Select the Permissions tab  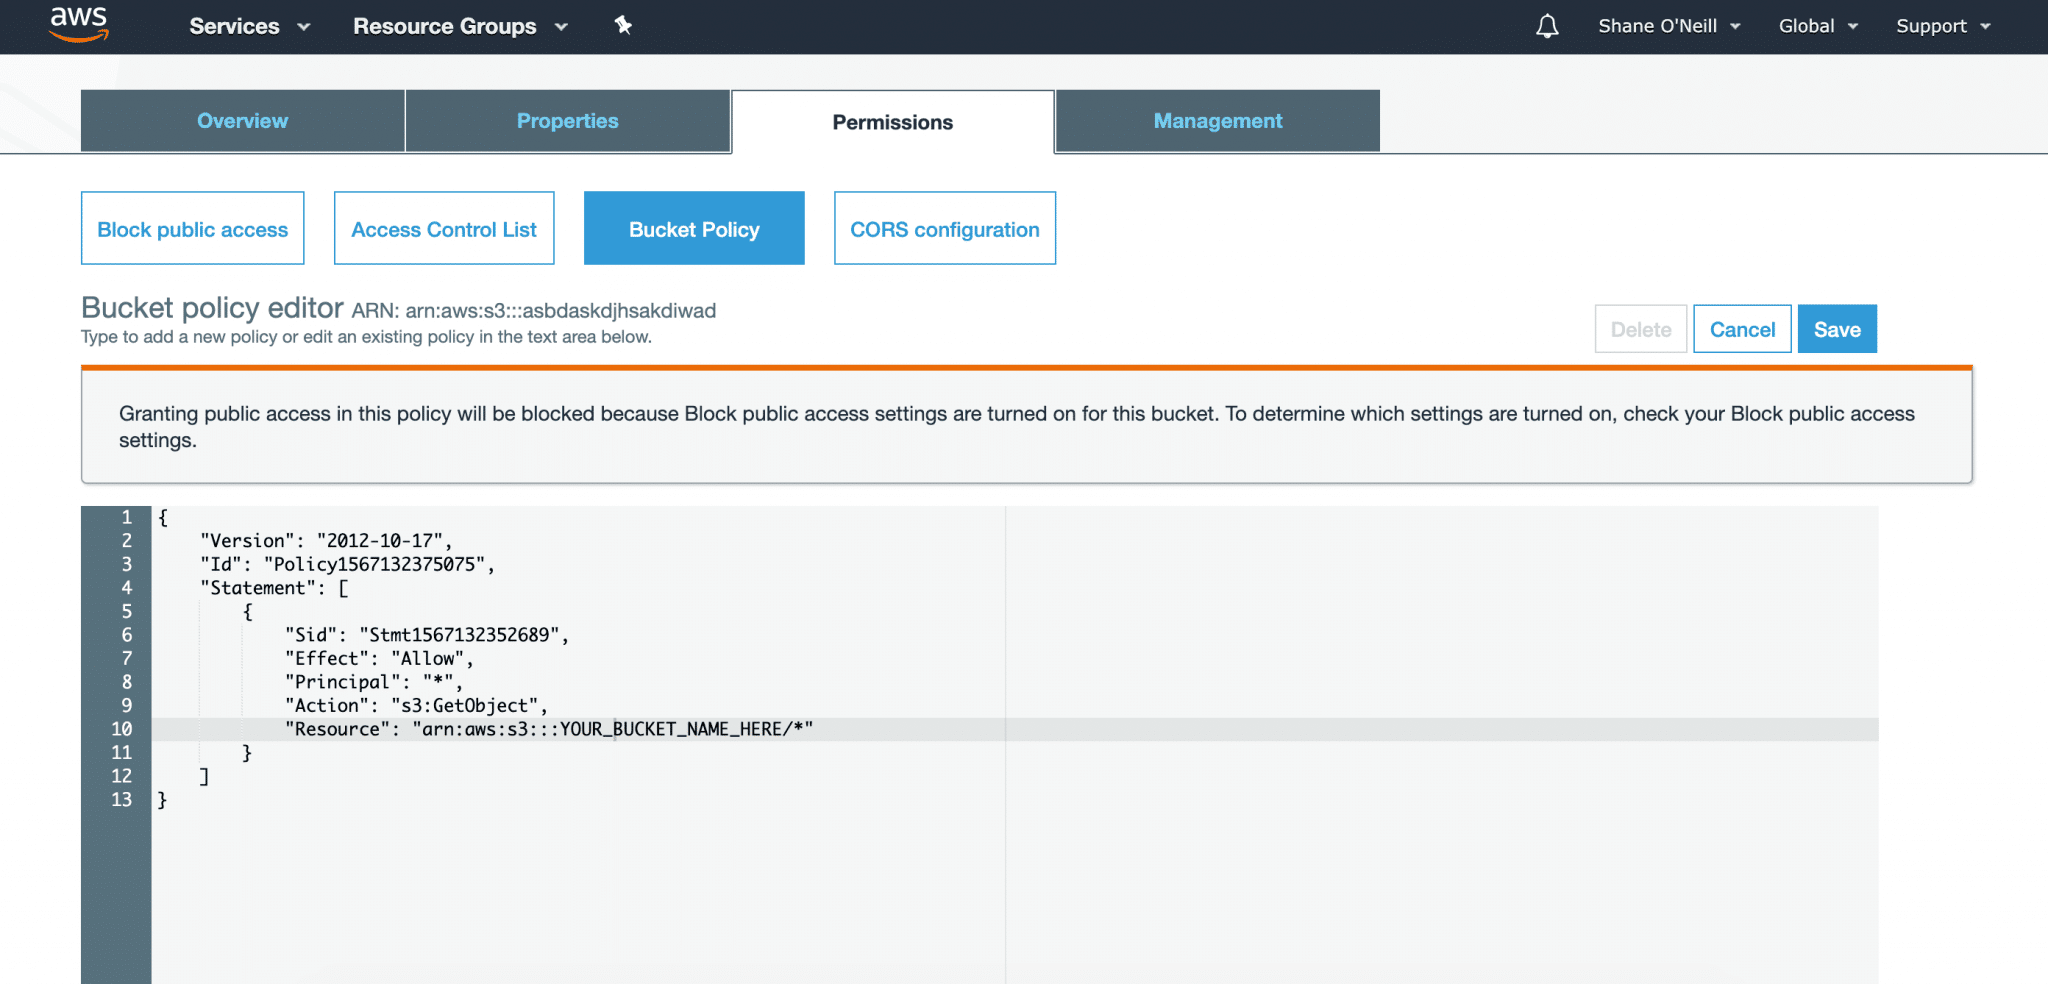[x=892, y=121]
